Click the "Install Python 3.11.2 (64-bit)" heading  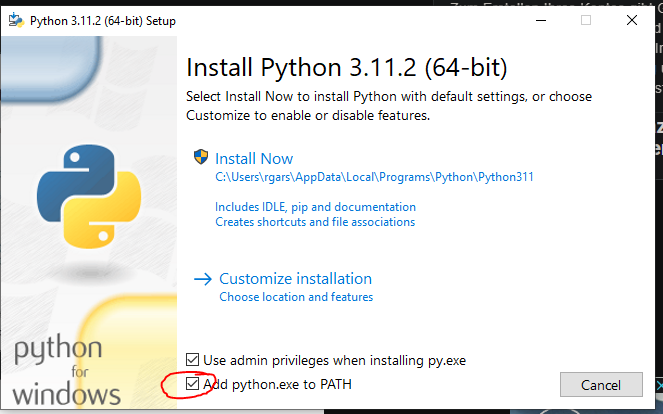pyautogui.click(x=347, y=68)
